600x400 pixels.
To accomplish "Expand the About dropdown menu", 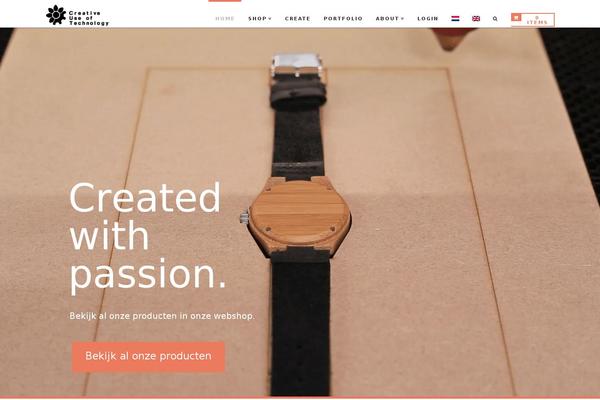I will tap(390, 18).
